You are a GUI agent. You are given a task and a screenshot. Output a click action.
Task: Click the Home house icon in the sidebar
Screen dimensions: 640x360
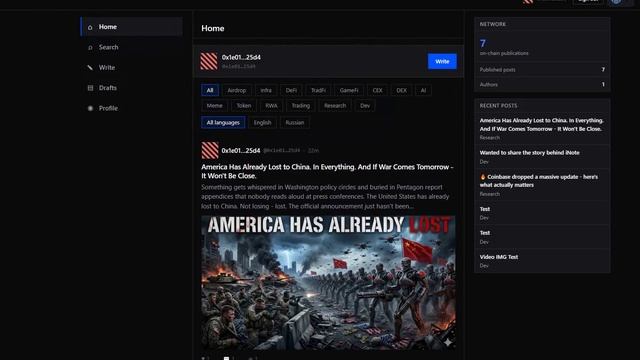tap(90, 27)
